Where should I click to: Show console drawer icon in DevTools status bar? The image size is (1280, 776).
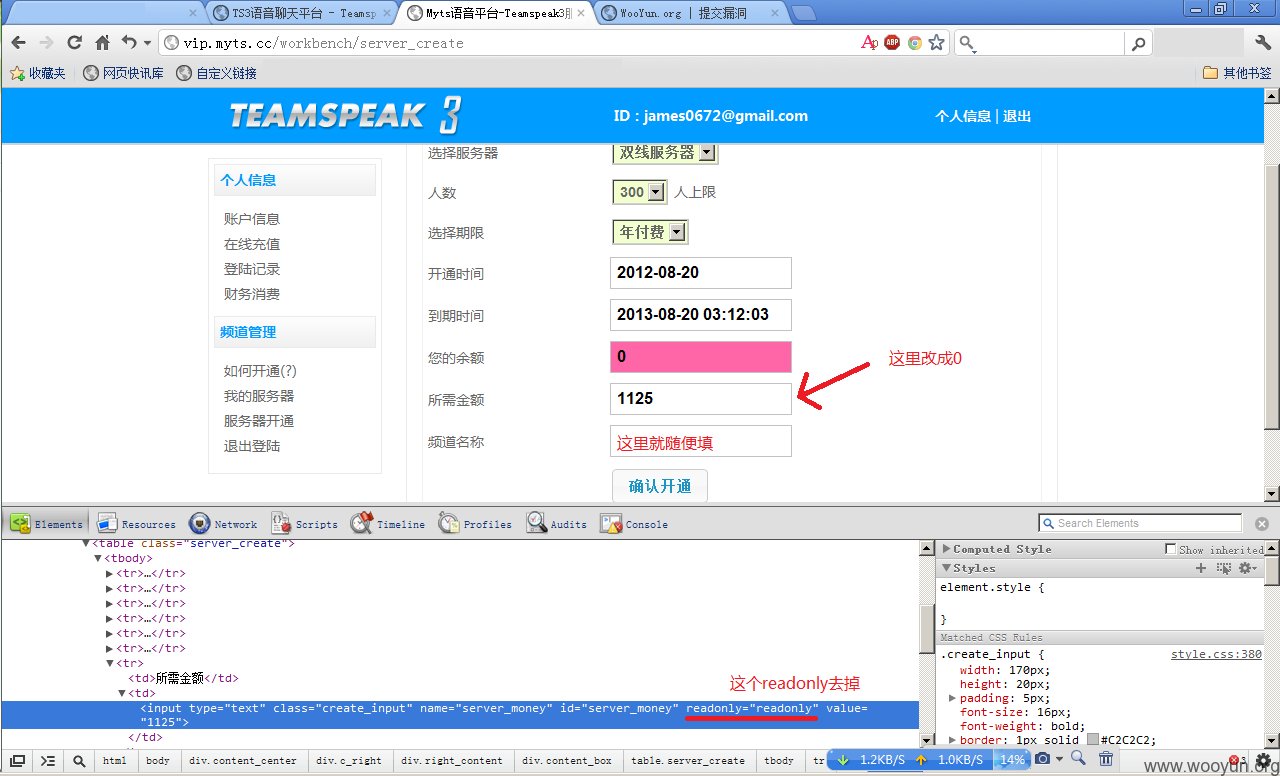48,761
